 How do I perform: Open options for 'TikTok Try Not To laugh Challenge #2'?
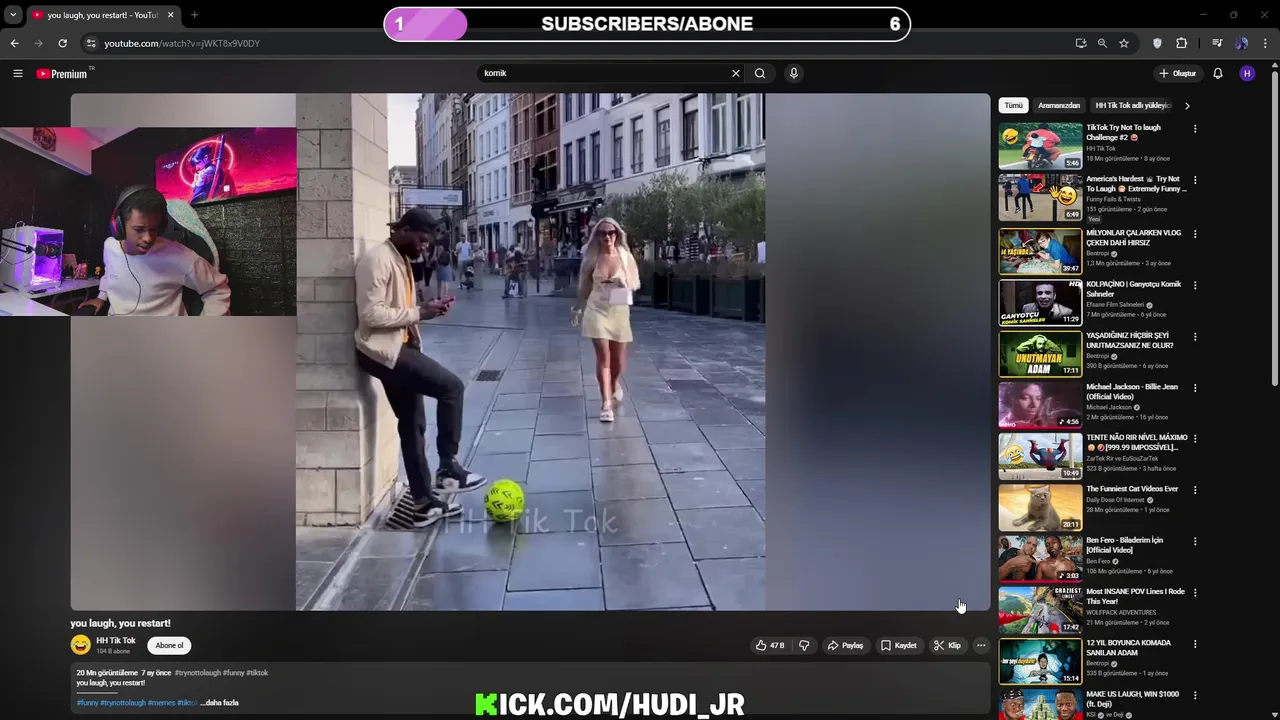click(1195, 129)
